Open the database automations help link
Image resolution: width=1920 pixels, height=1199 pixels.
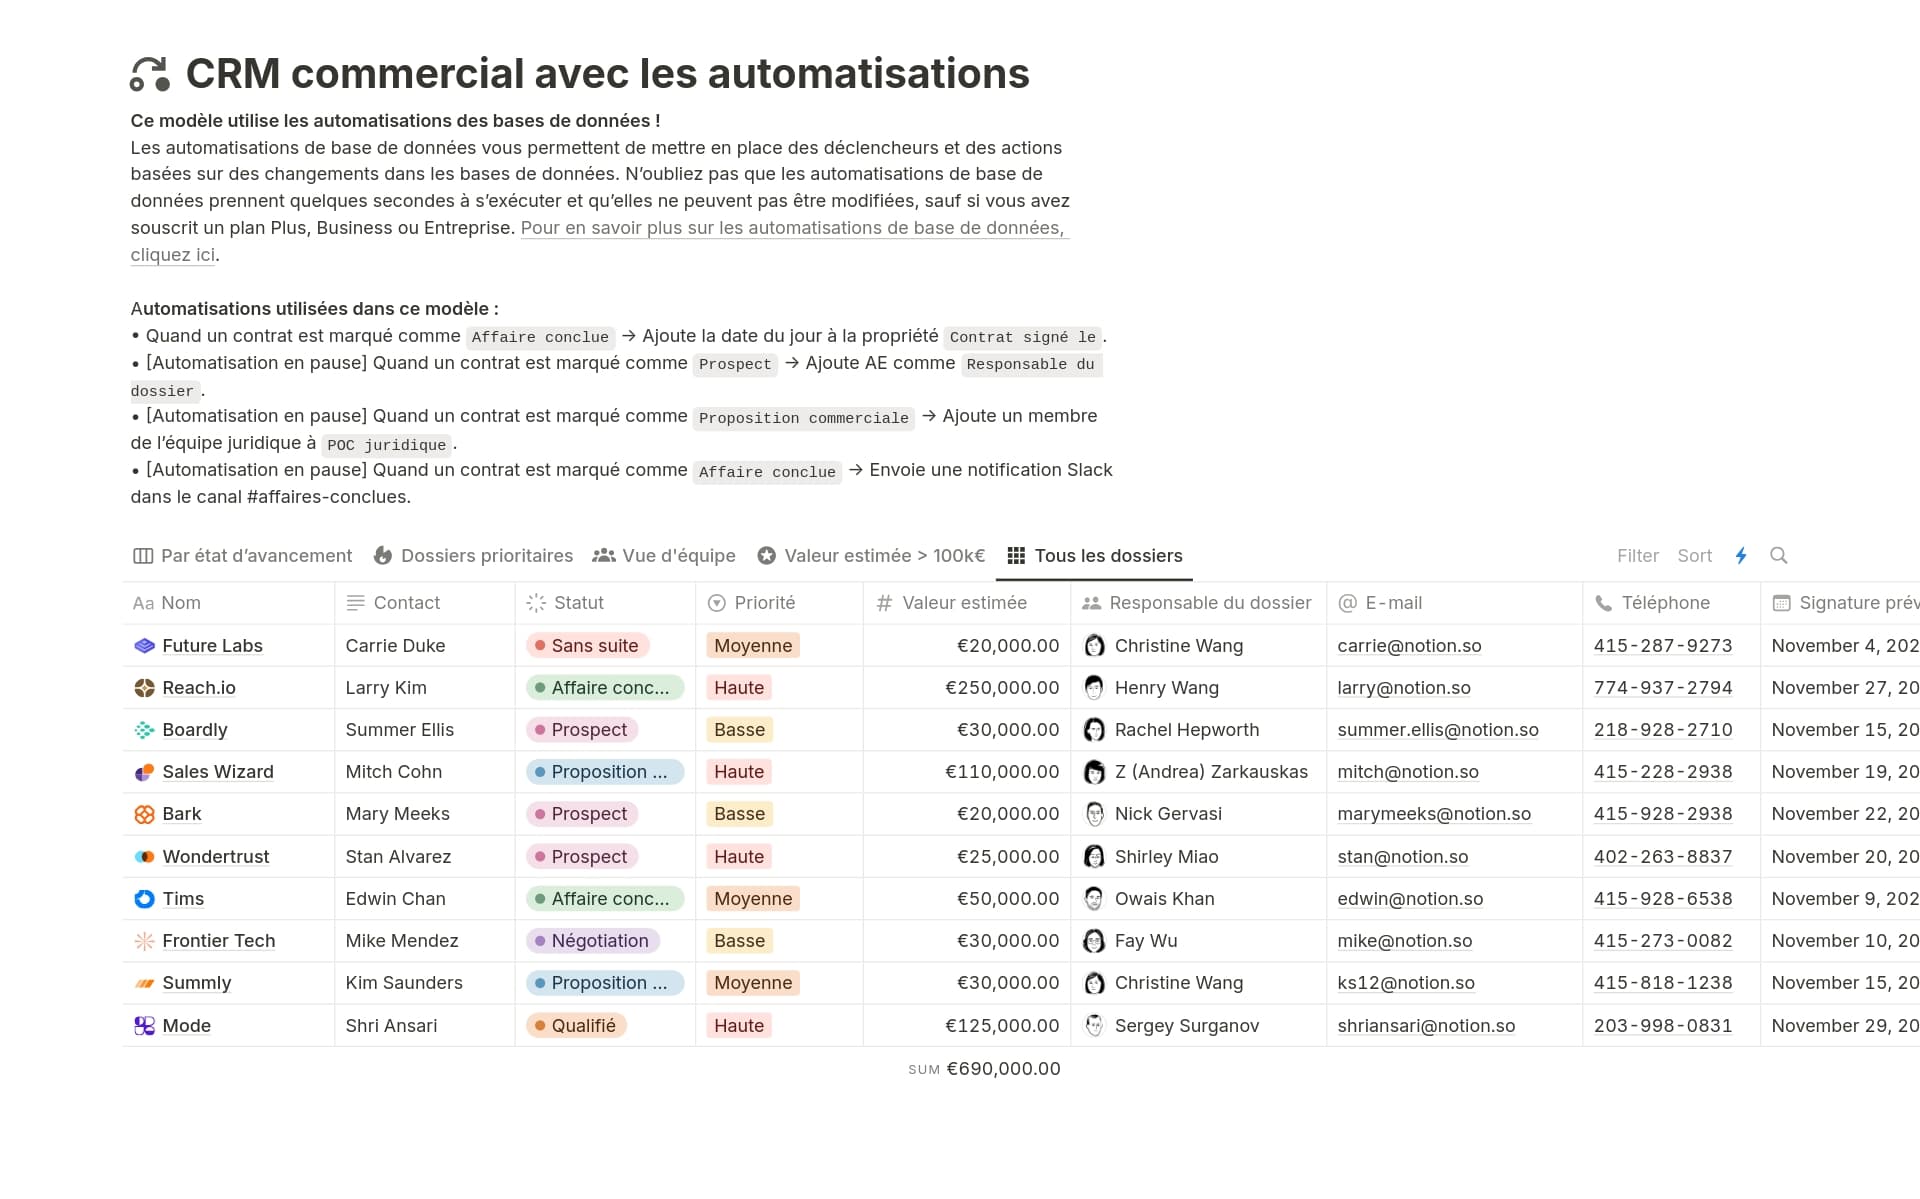coord(792,228)
